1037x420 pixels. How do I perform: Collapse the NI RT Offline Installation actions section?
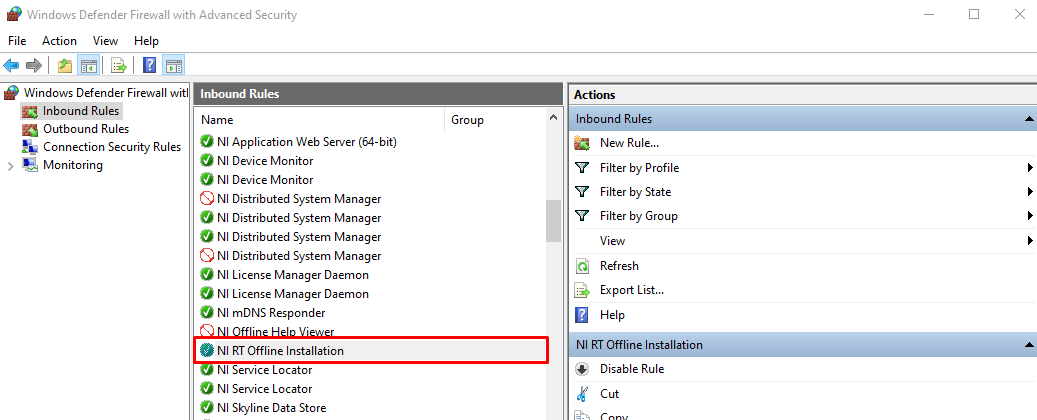(x=1029, y=345)
